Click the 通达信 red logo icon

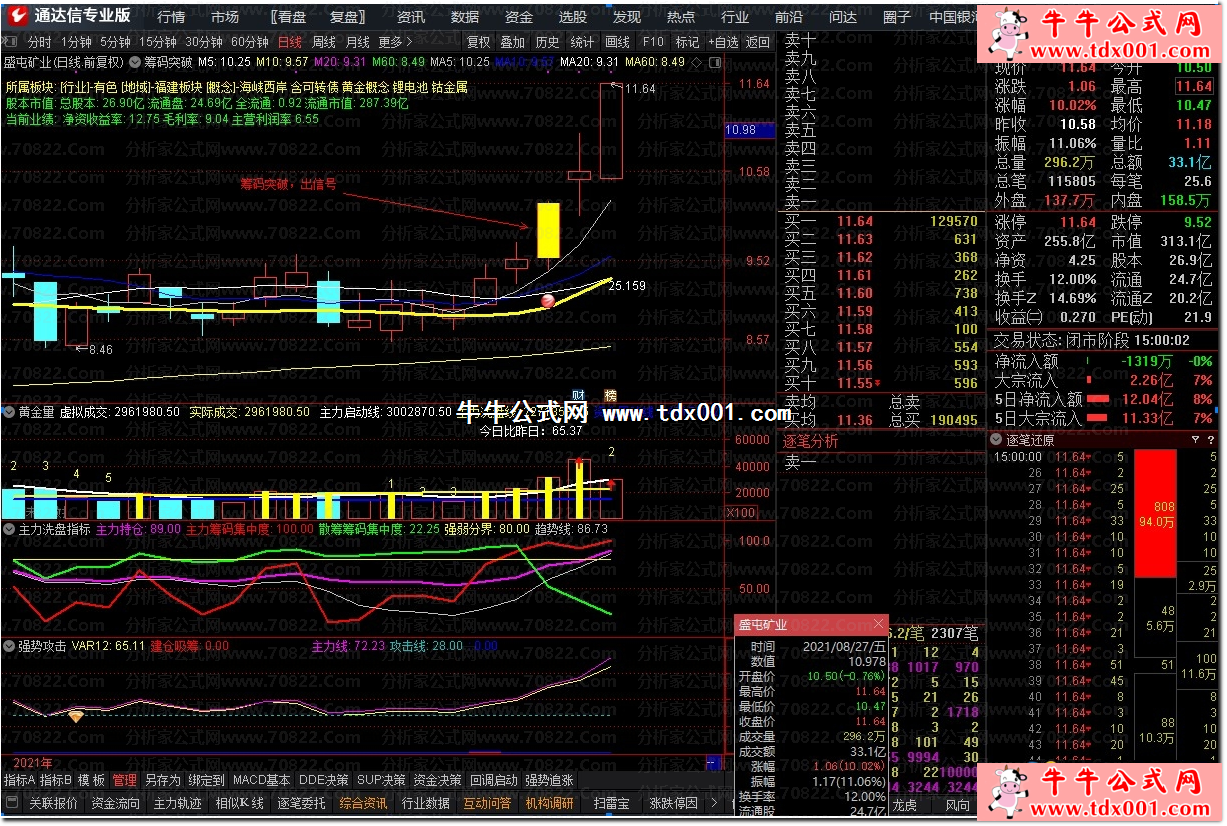[x=16, y=15]
